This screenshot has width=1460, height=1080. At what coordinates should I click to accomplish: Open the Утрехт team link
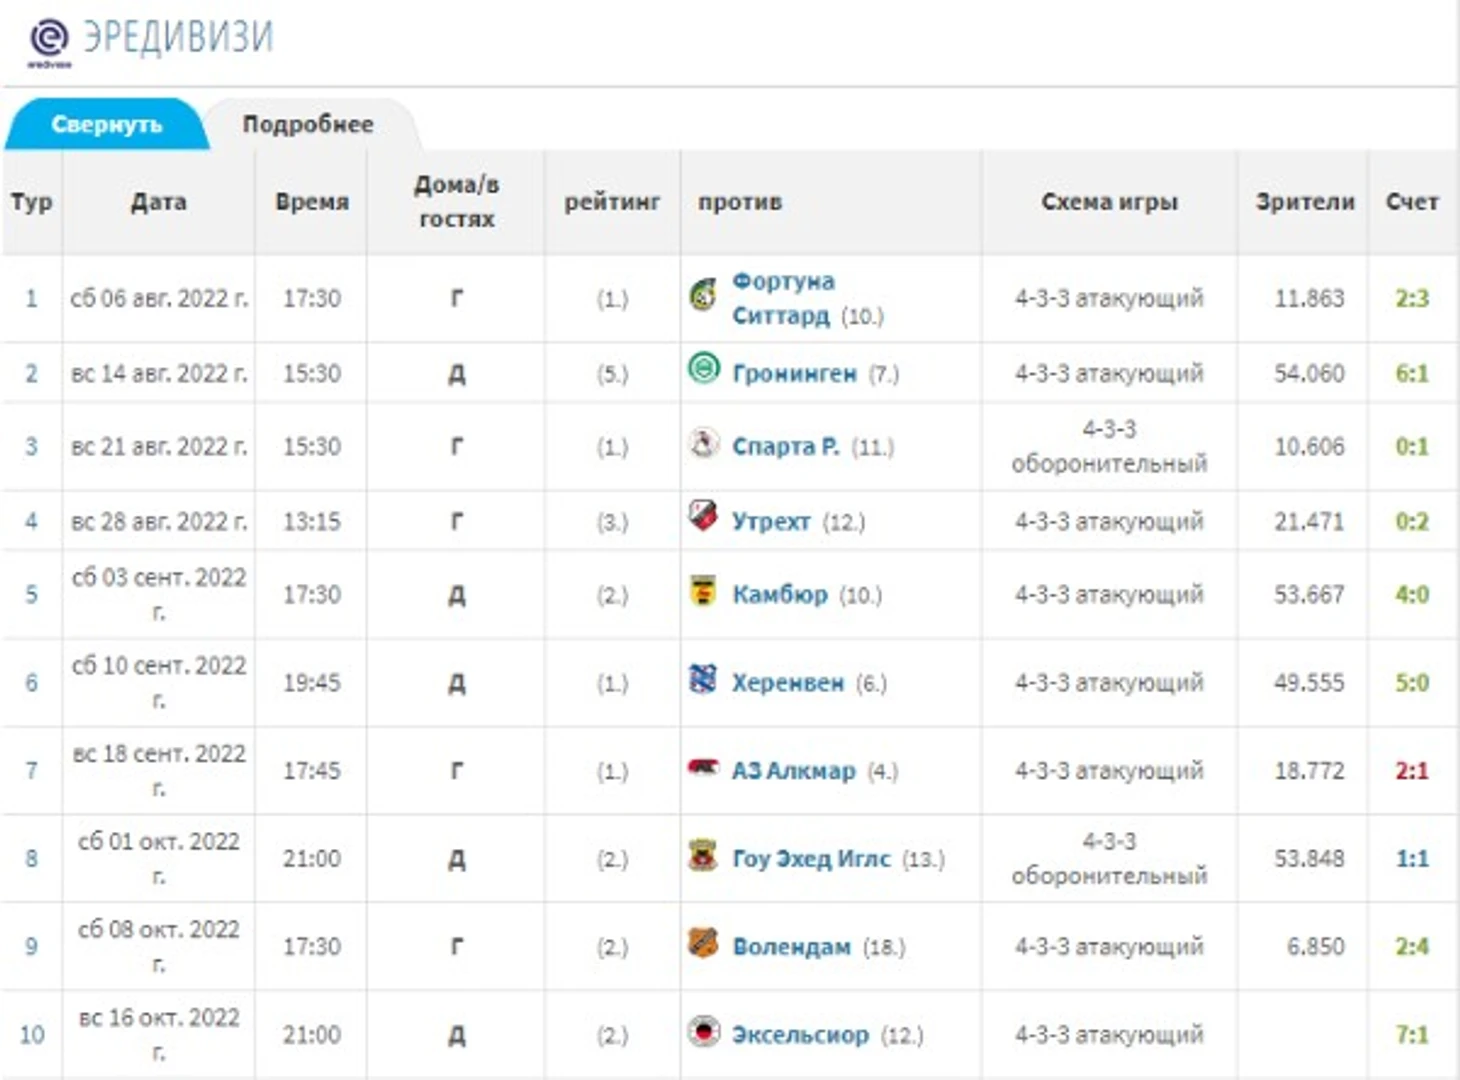[771, 521]
